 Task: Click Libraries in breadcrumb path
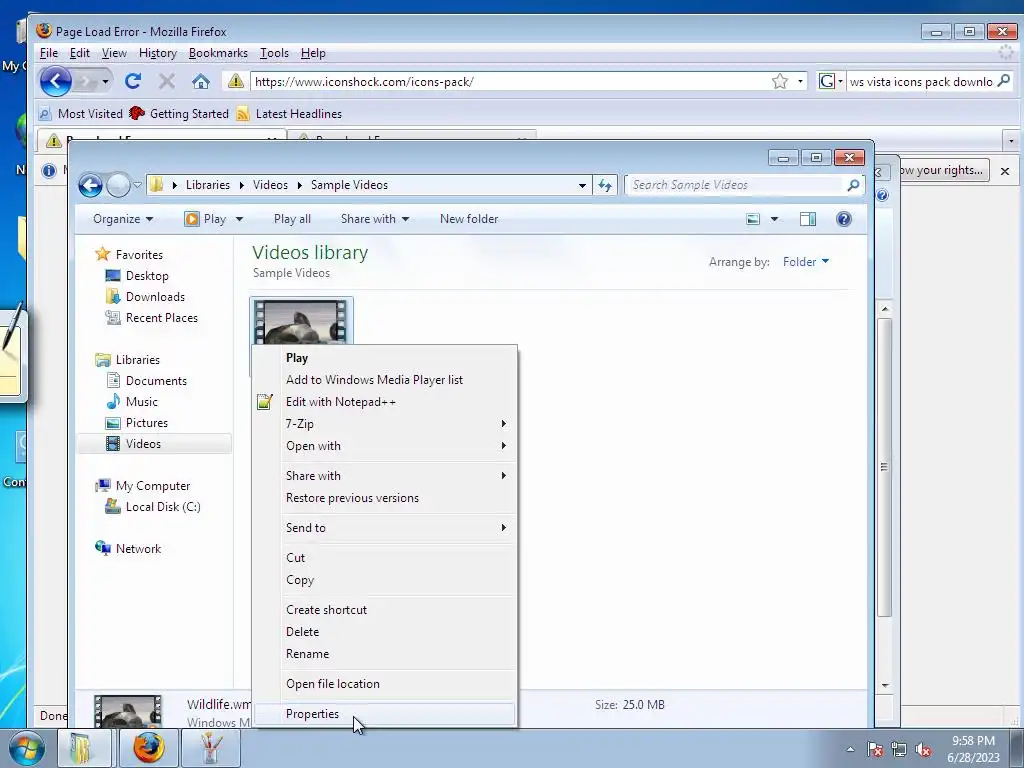[208, 185]
